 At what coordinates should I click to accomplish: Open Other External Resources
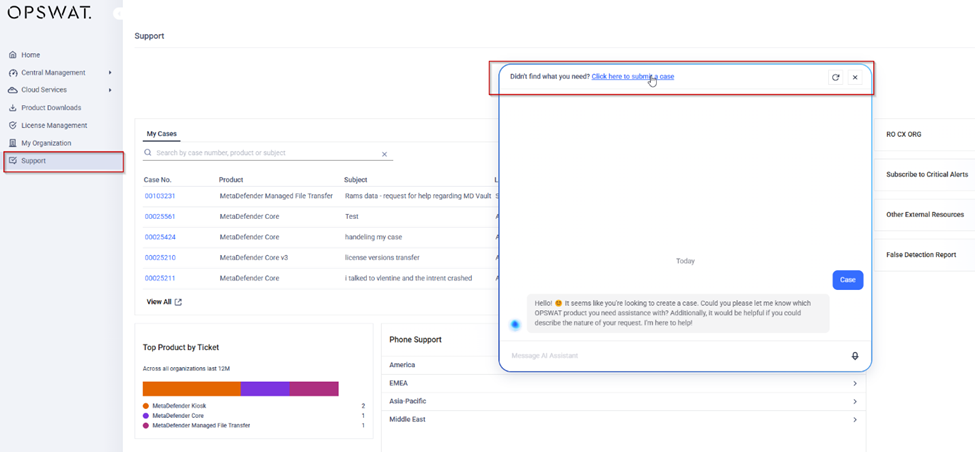(x=925, y=214)
